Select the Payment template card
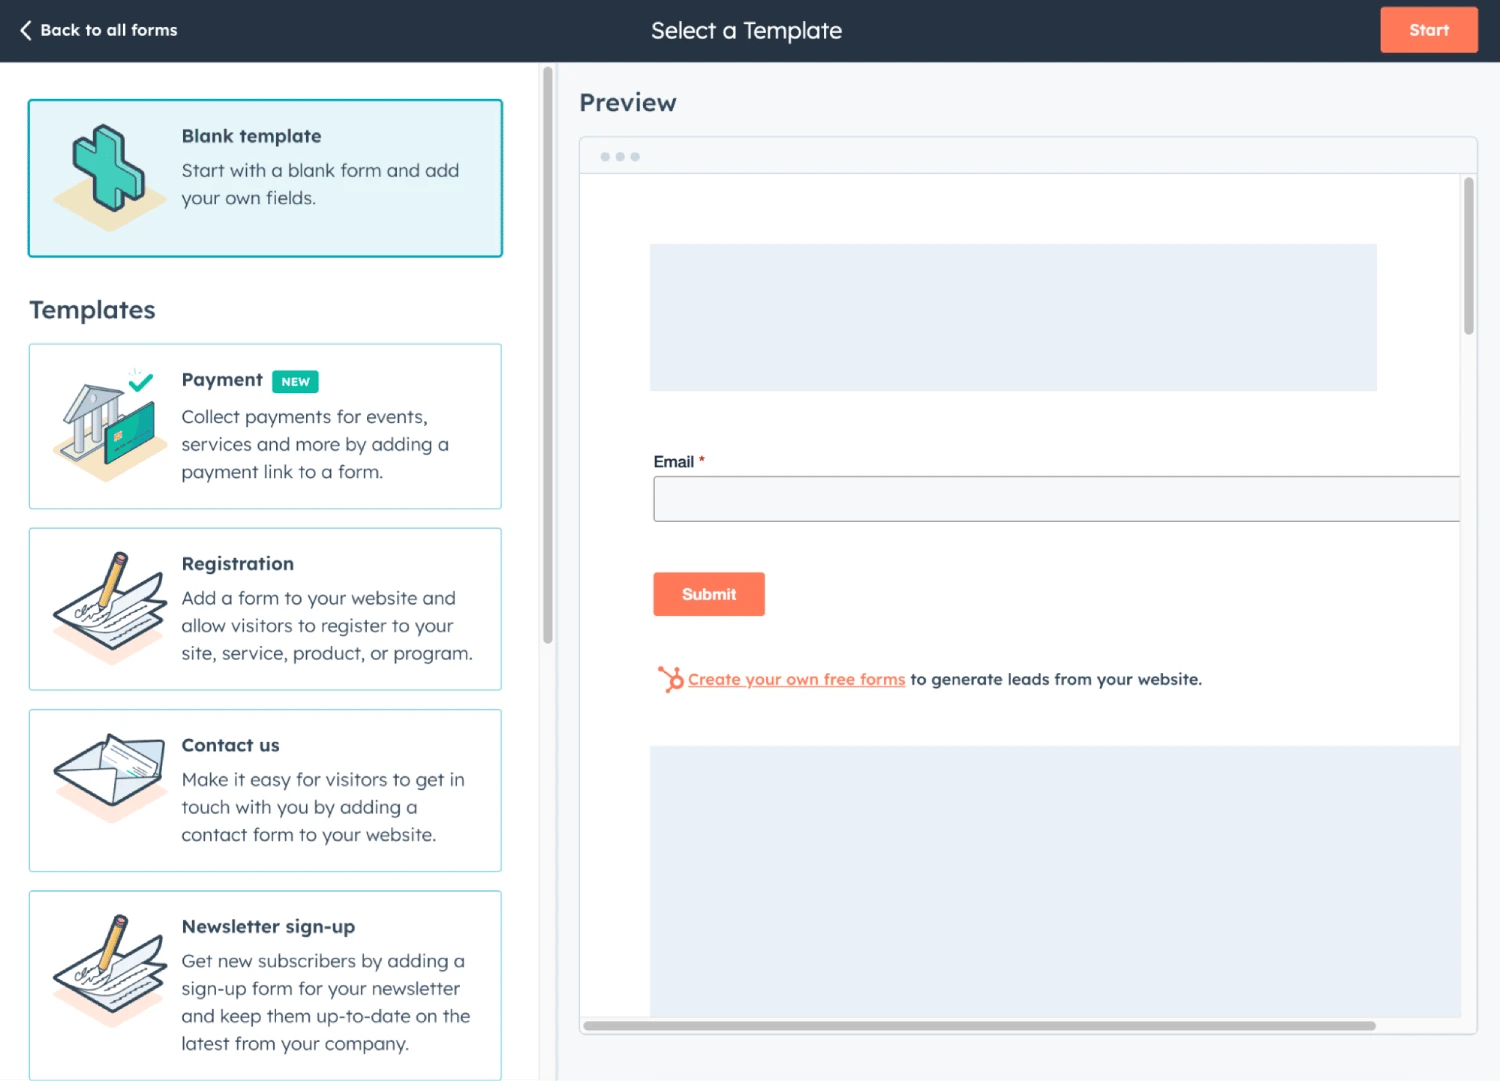This screenshot has height=1081, width=1500. click(265, 426)
